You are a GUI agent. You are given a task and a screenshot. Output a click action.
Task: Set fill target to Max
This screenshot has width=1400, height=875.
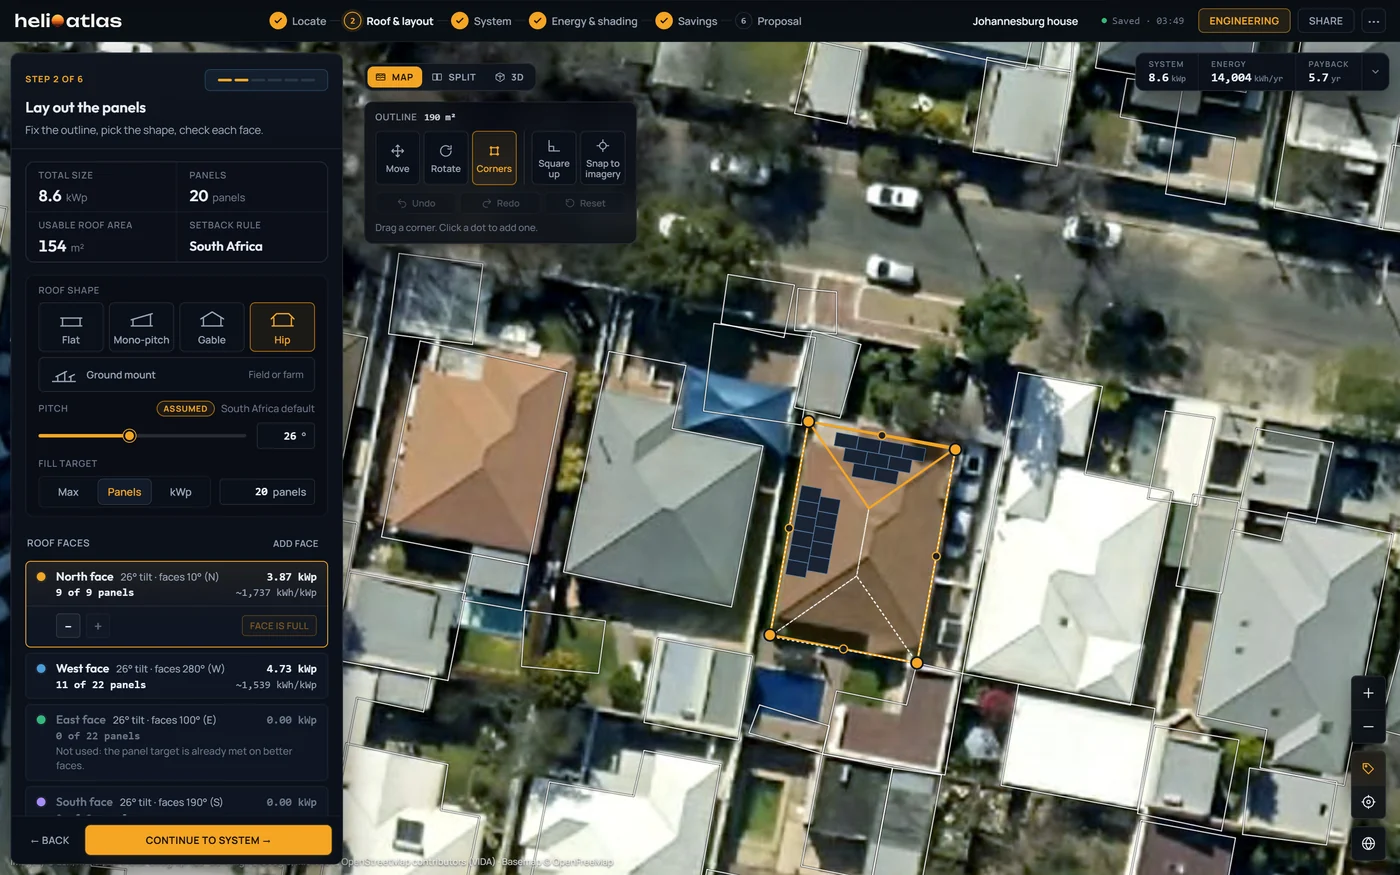coord(68,492)
